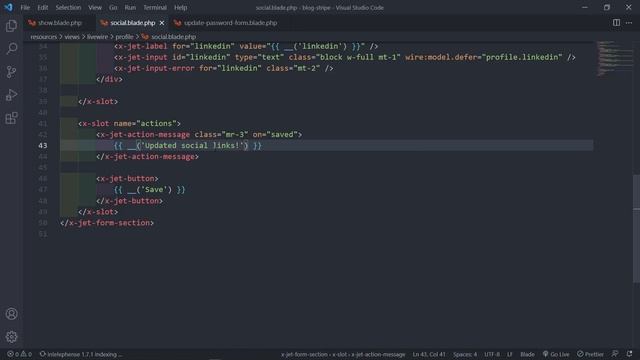
Task: Open the Terminal menu
Action: tap(155, 7)
